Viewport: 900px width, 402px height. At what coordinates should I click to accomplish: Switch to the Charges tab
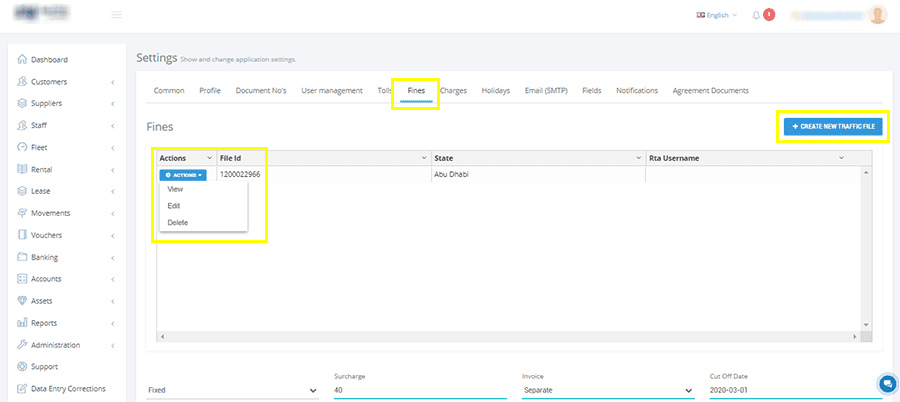pos(453,91)
